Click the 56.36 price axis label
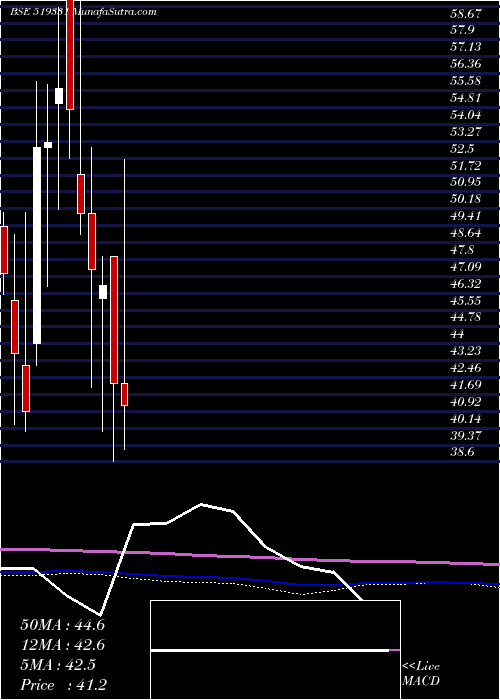Viewport: 500px width, 700px height. [466, 64]
